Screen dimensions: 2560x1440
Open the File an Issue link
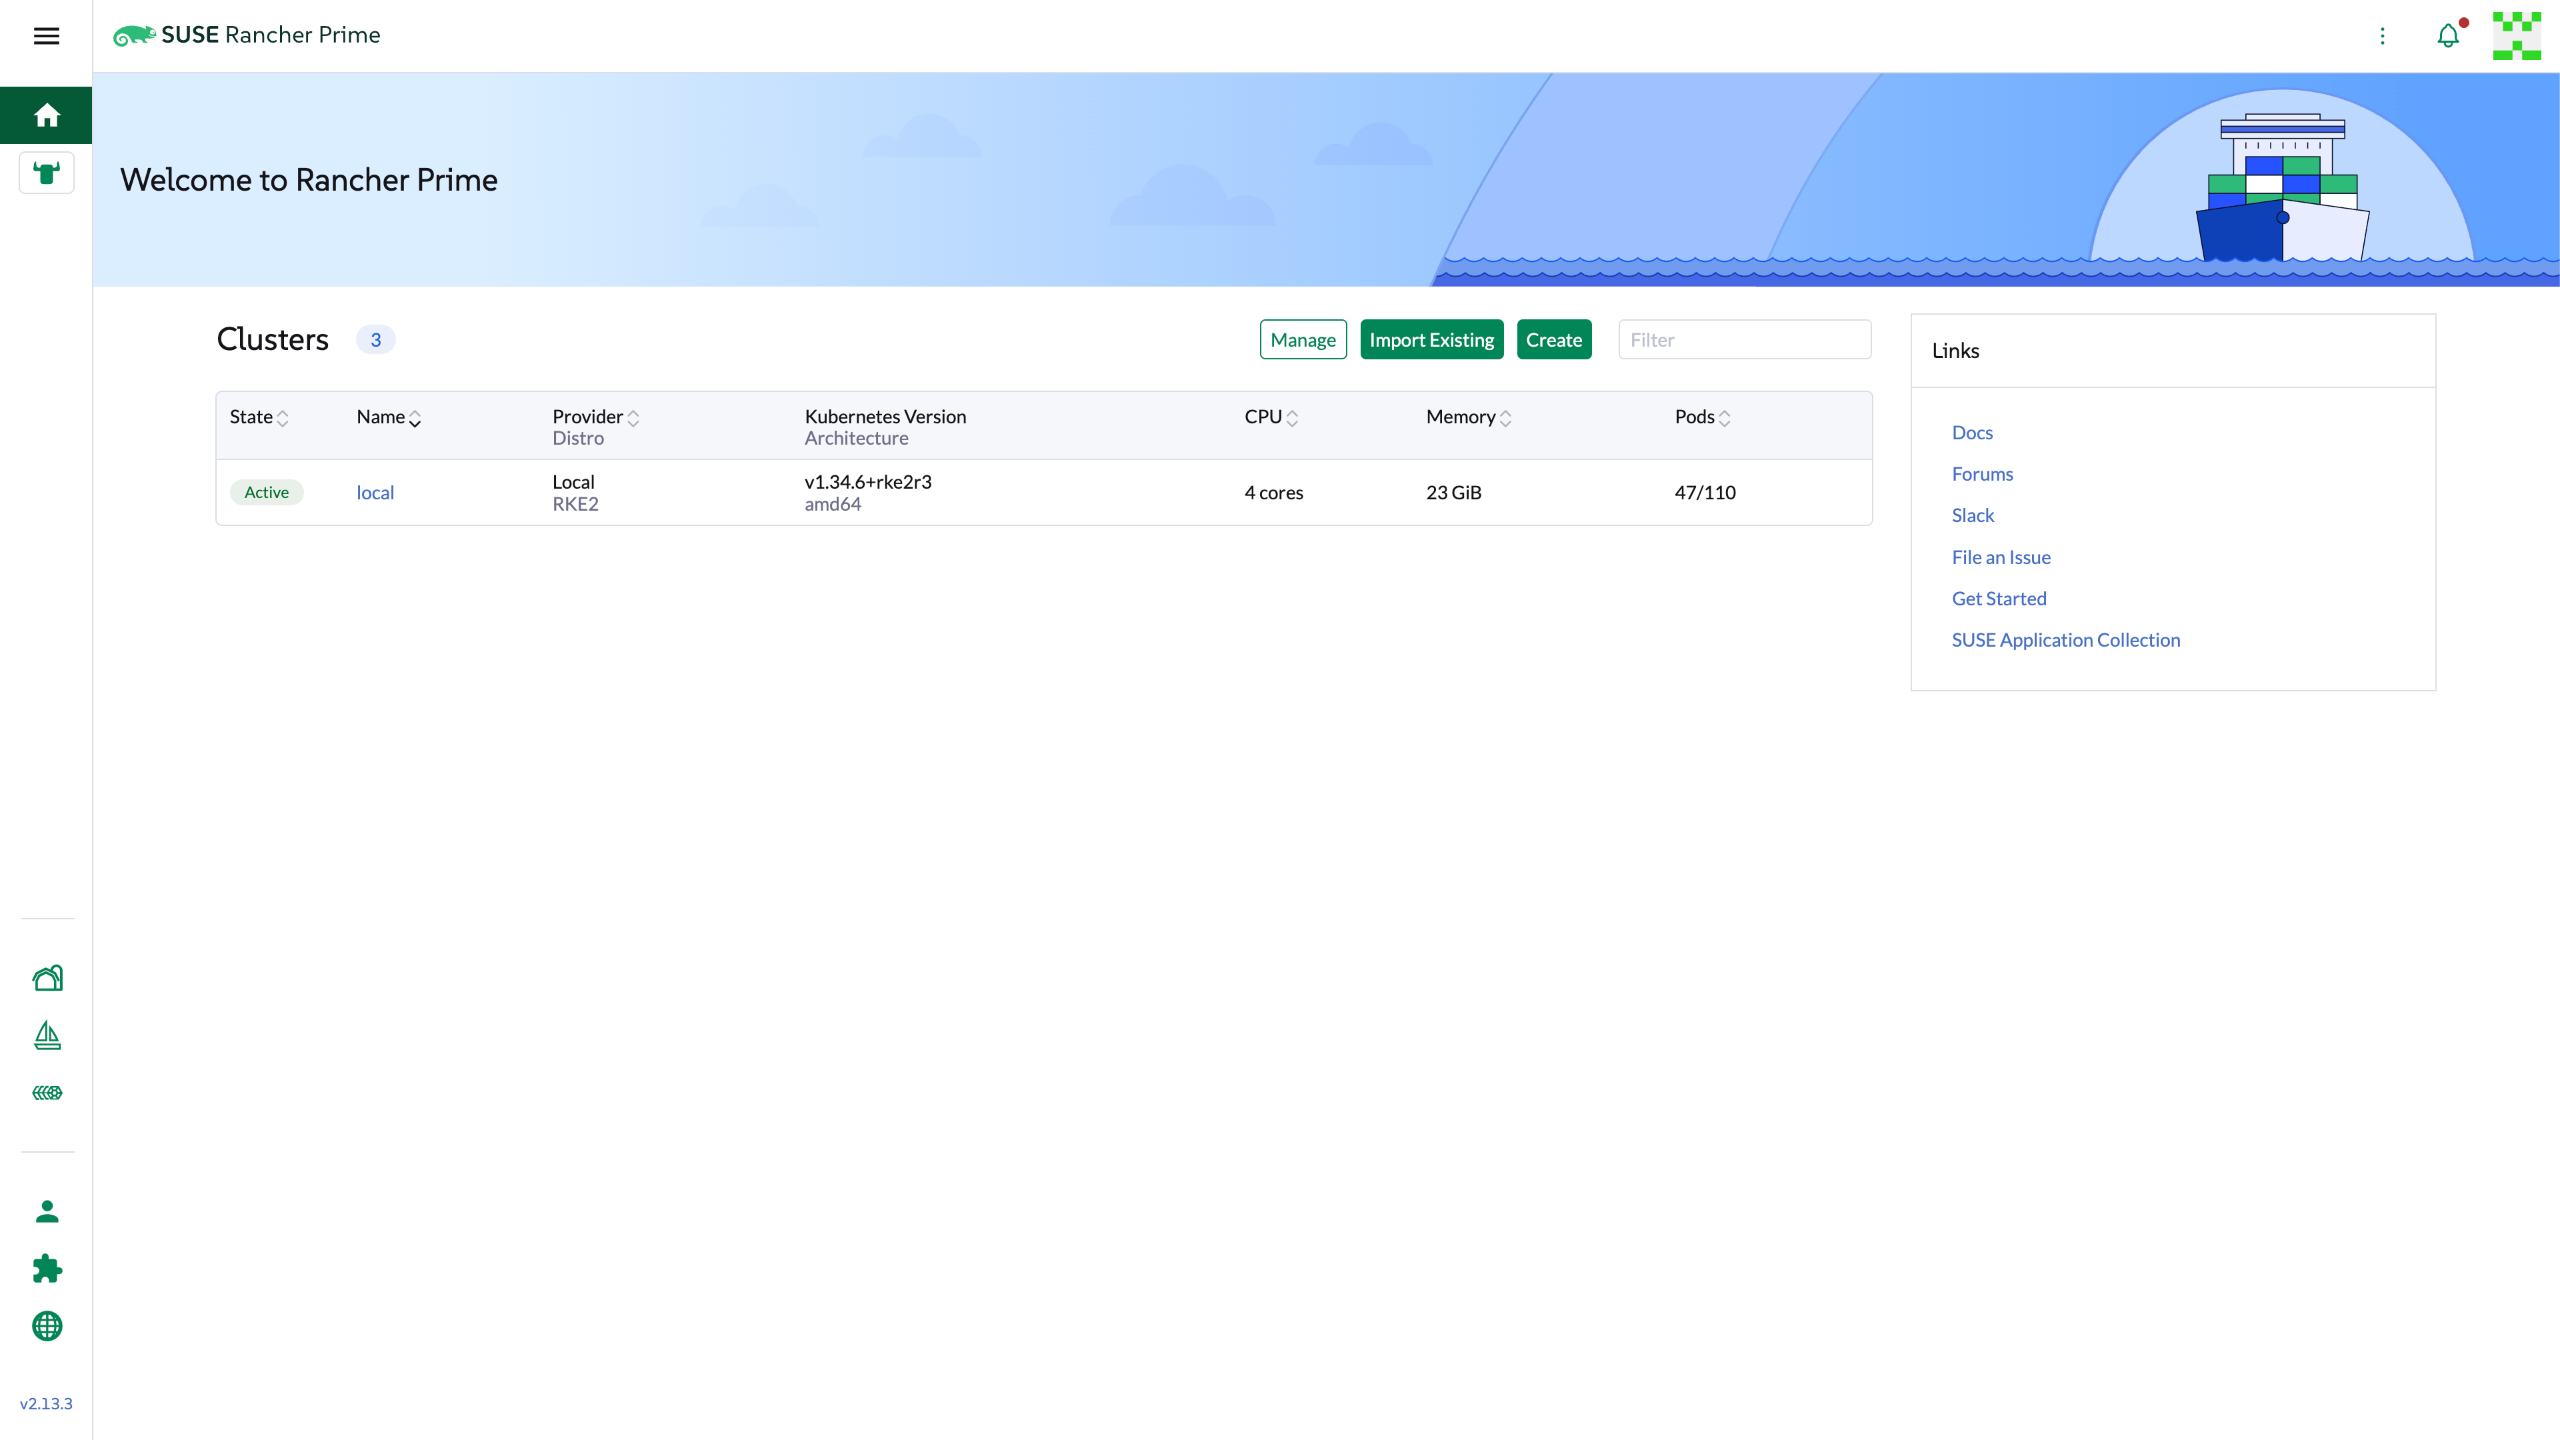[2001, 557]
